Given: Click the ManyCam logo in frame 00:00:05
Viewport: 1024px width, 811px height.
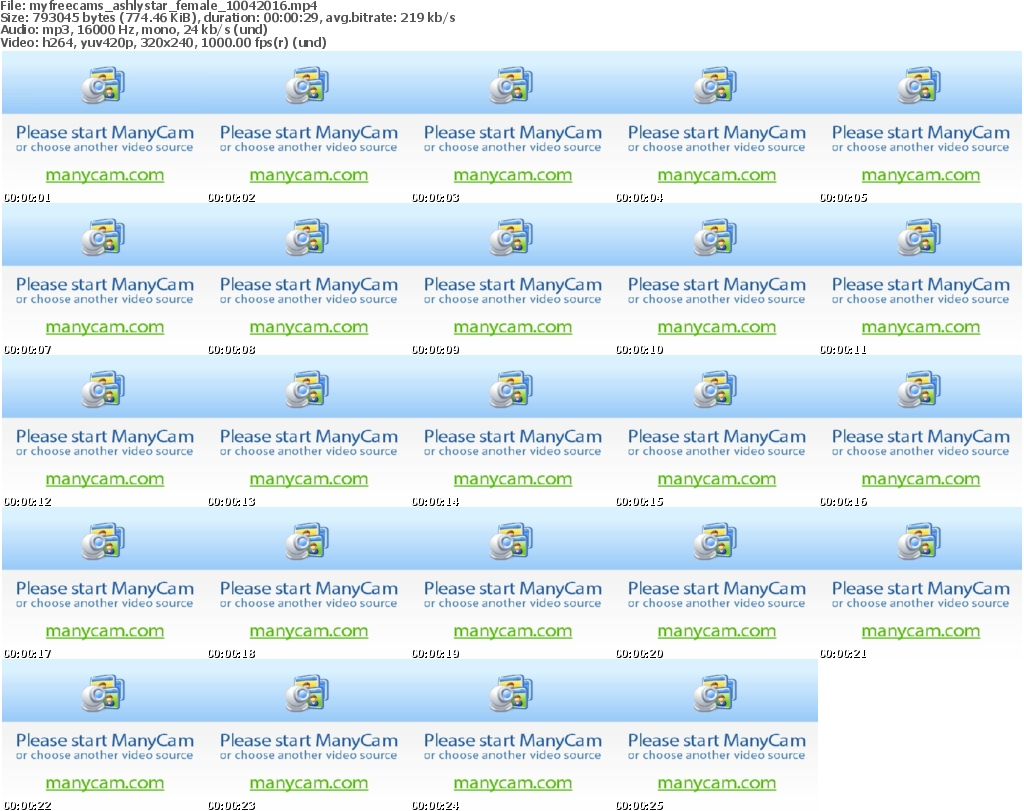Looking at the screenshot, I should (919, 85).
